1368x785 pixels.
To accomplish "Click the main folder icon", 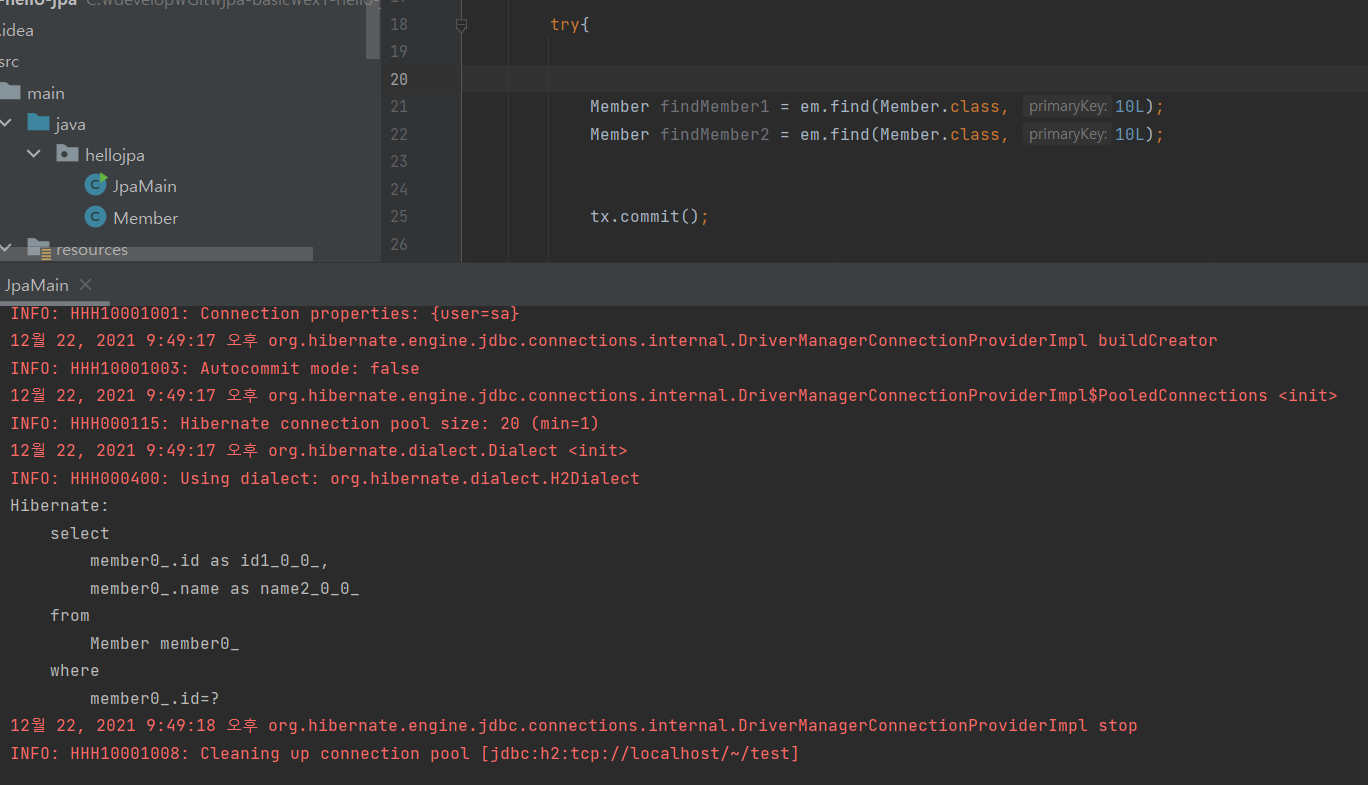I will pyautogui.click(x=10, y=92).
